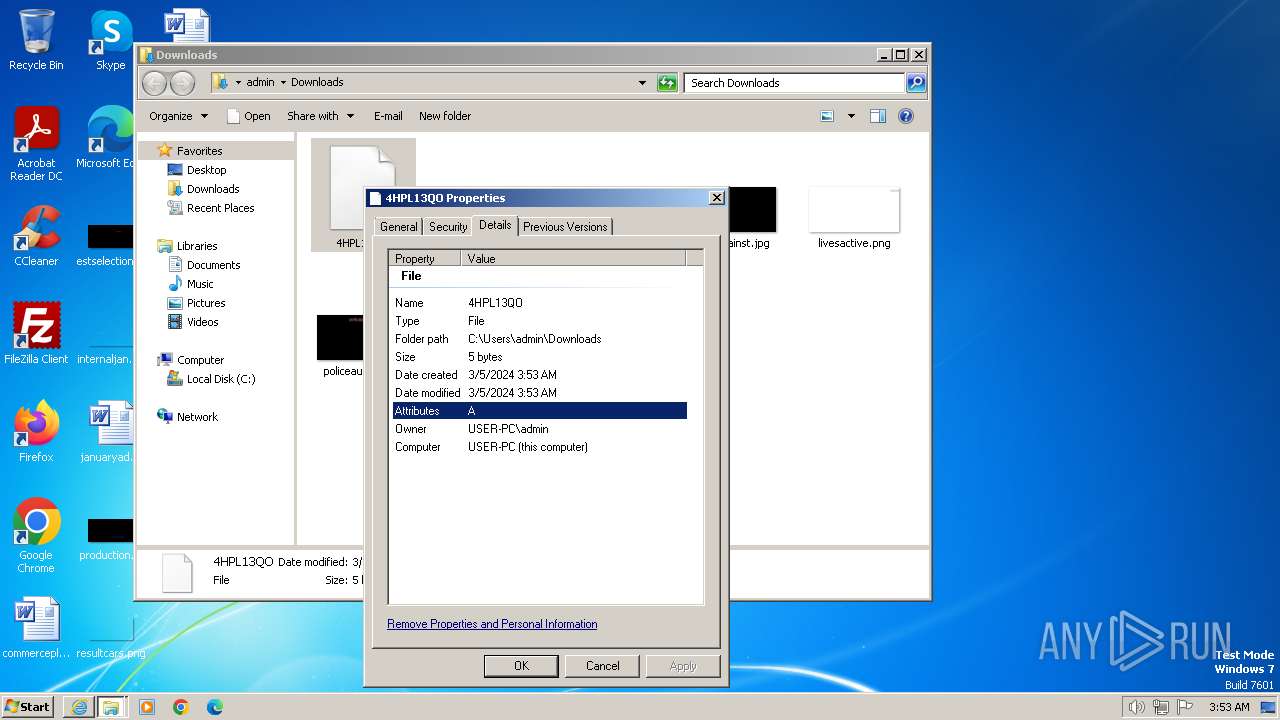This screenshot has height=720, width=1280.
Task: Click Forward arrow in Downloads window
Action: pyautogui.click(x=182, y=83)
